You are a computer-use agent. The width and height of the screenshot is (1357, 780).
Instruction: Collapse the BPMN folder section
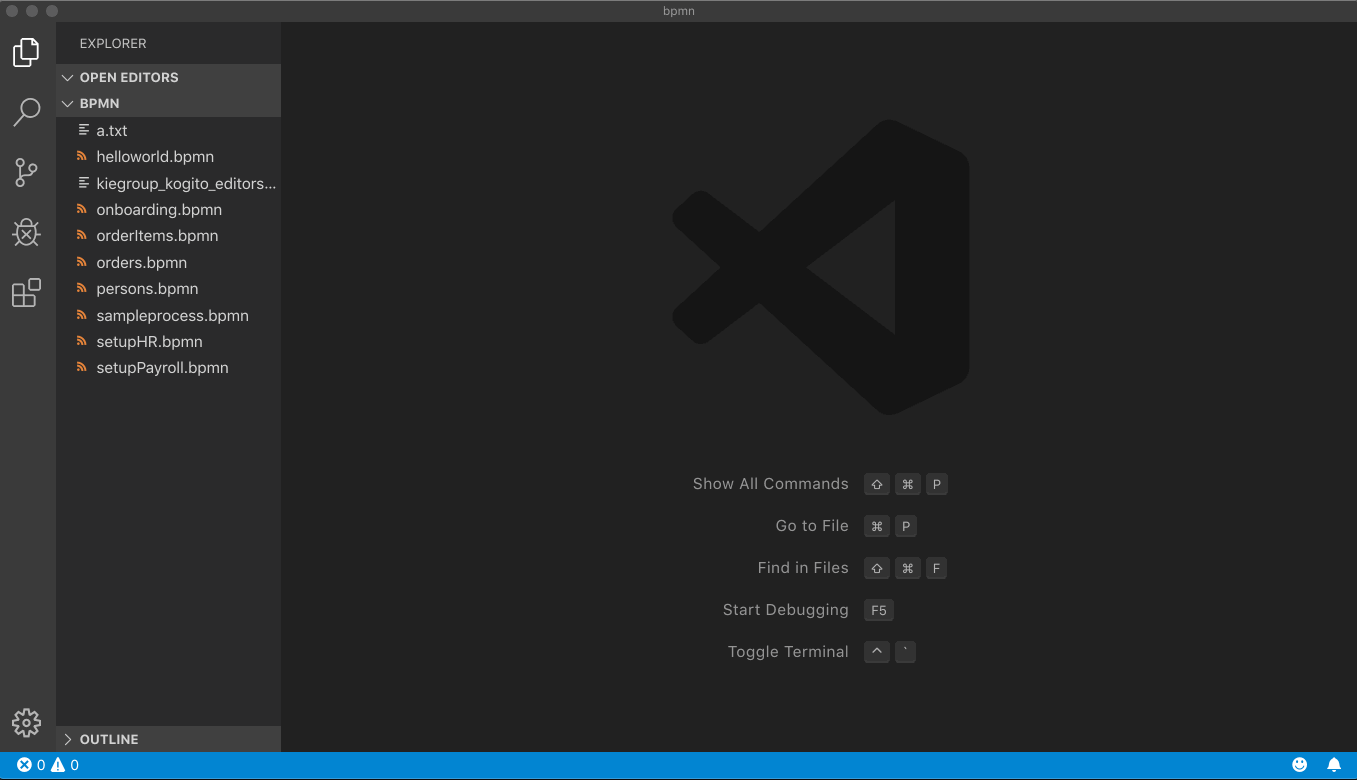coord(99,104)
